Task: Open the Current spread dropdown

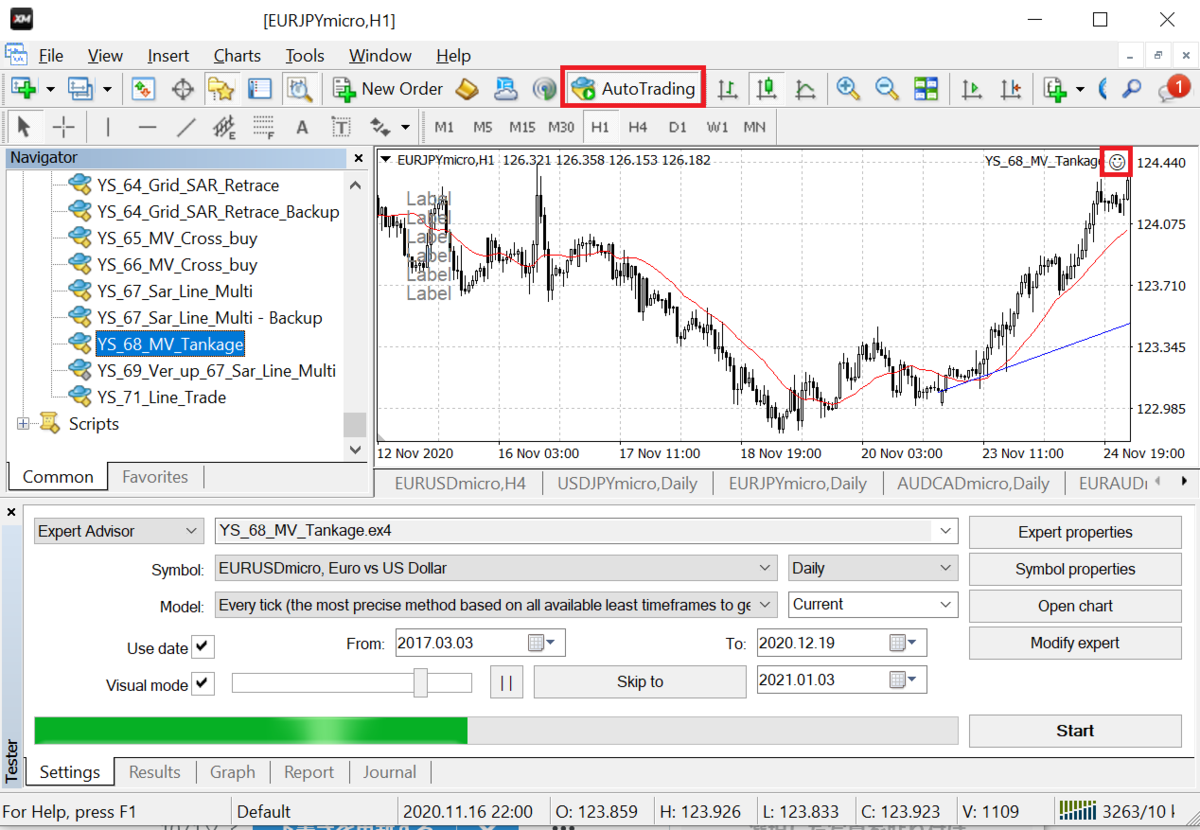Action: point(873,605)
